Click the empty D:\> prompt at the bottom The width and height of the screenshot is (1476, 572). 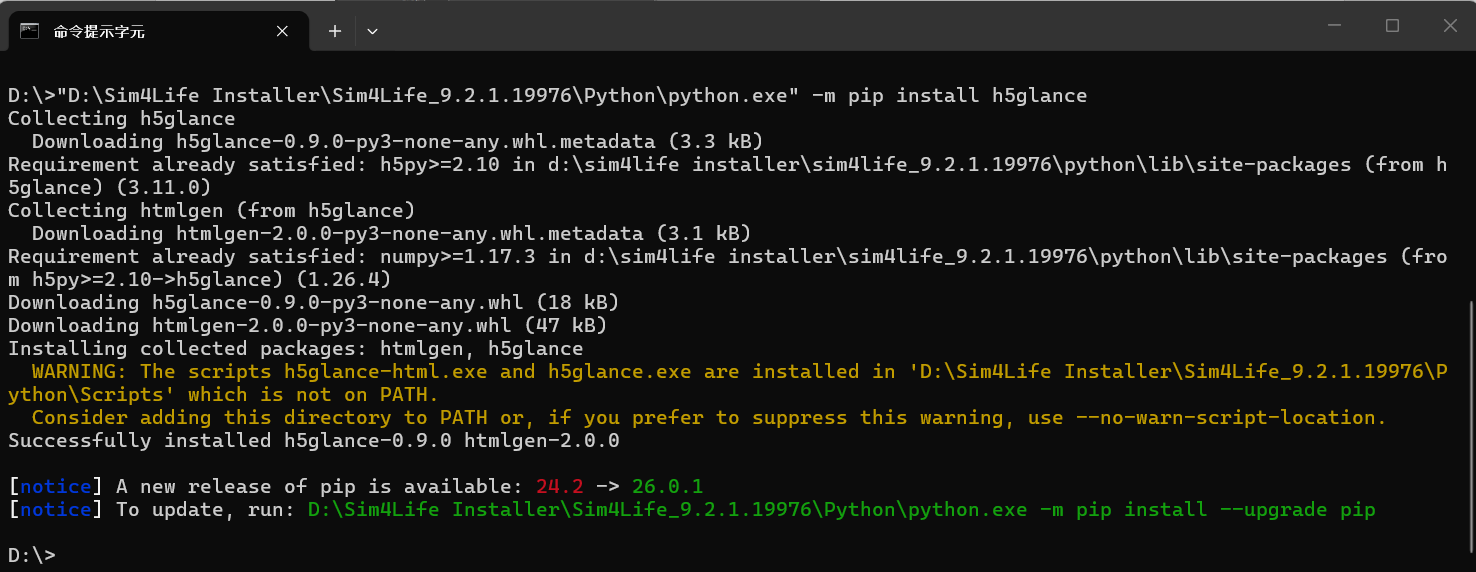[32, 555]
